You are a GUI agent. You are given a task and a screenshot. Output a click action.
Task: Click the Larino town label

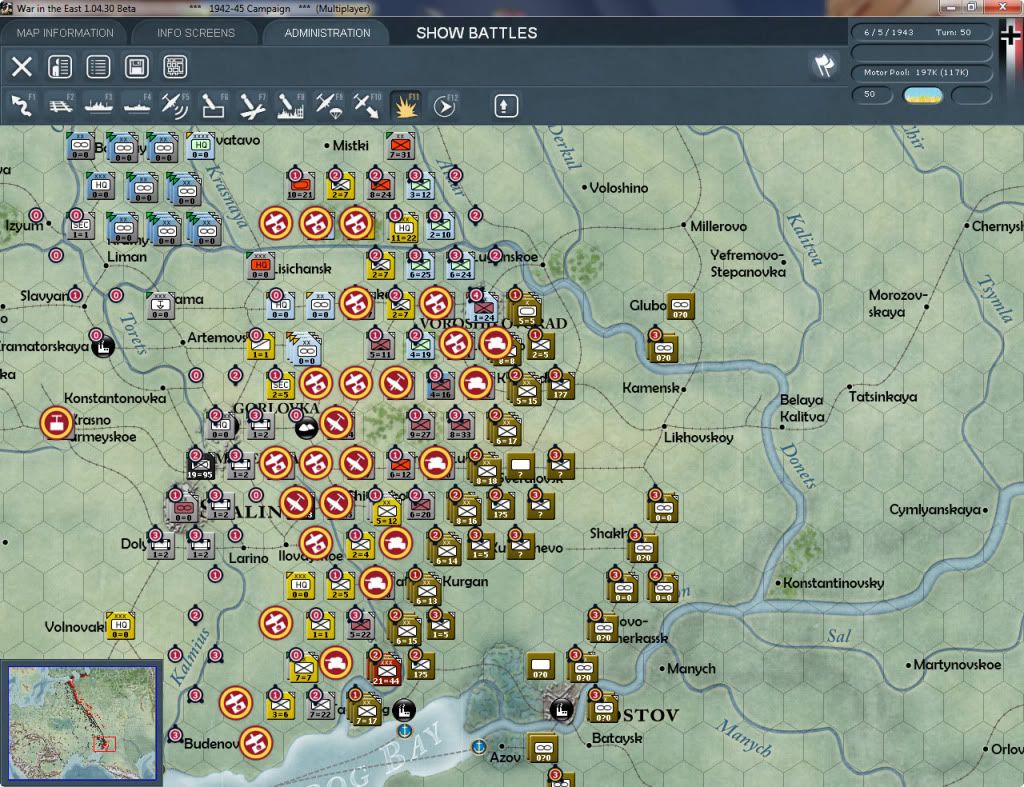pos(248,558)
